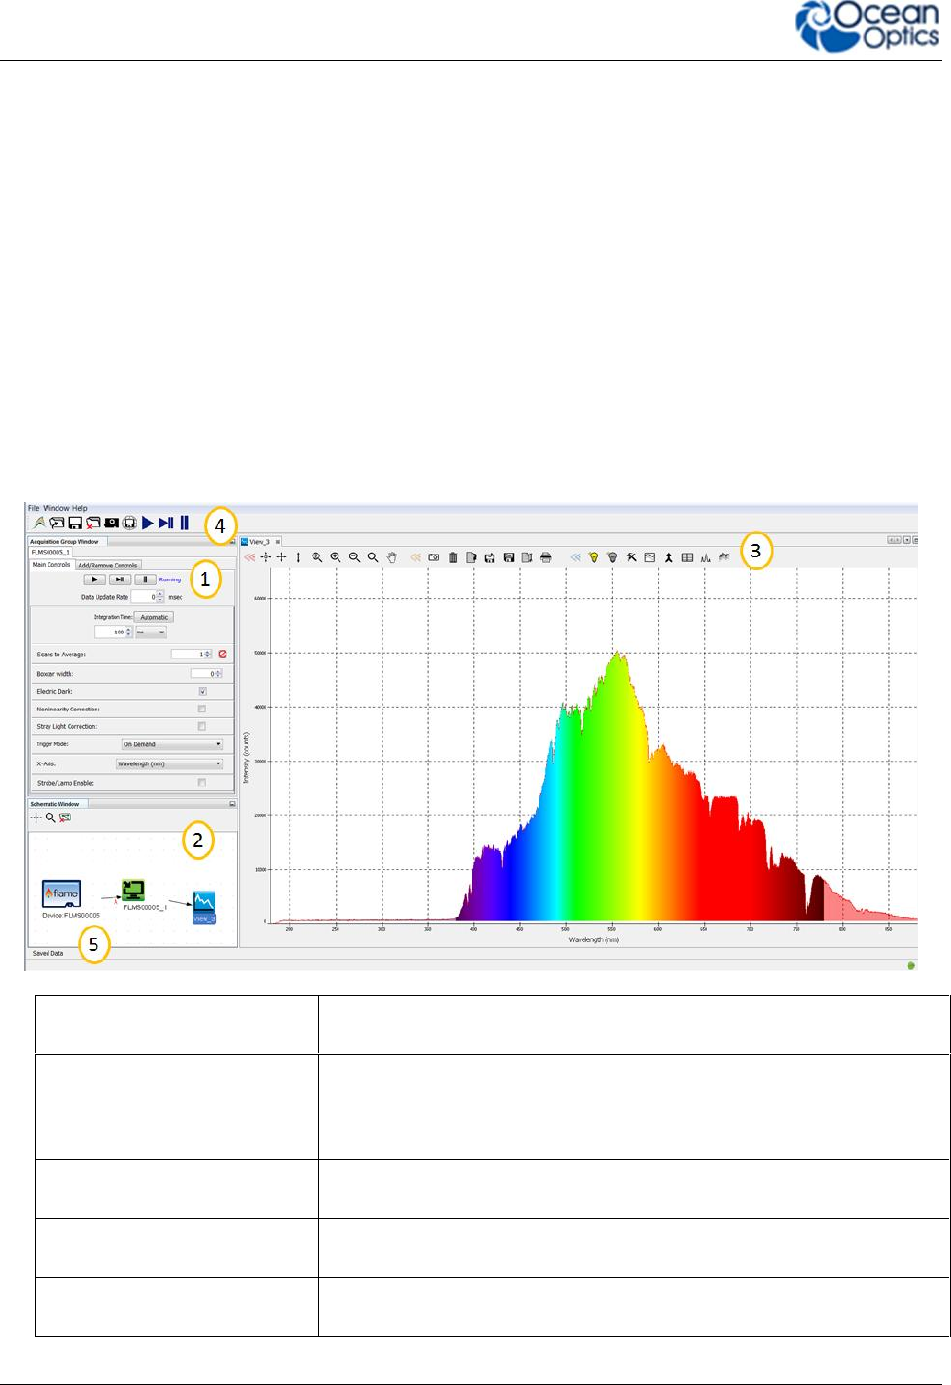951x1385 pixels.
Task: Click the Data Update Rate input field
Action: [x=143, y=597]
